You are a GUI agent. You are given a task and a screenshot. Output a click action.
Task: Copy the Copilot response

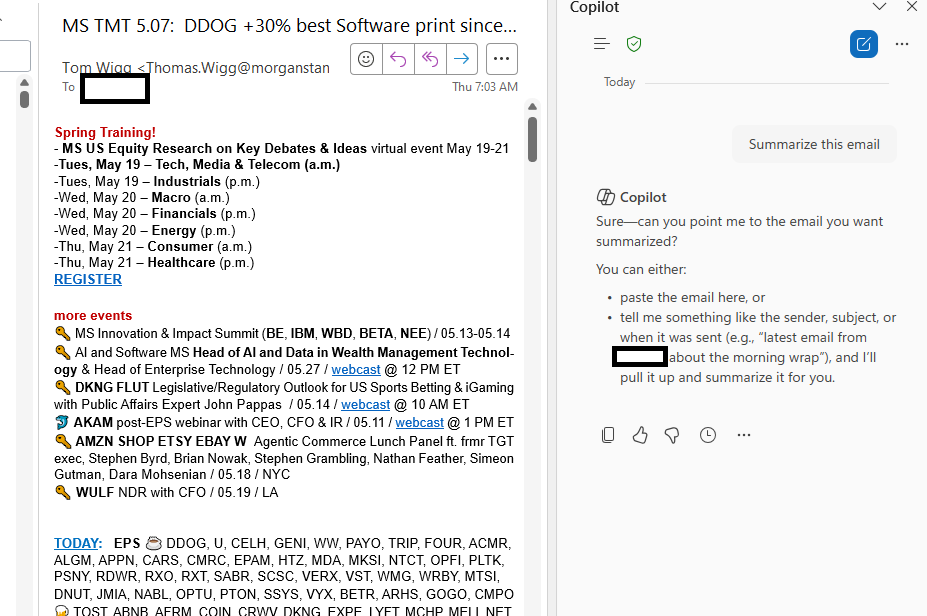point(608,435)
